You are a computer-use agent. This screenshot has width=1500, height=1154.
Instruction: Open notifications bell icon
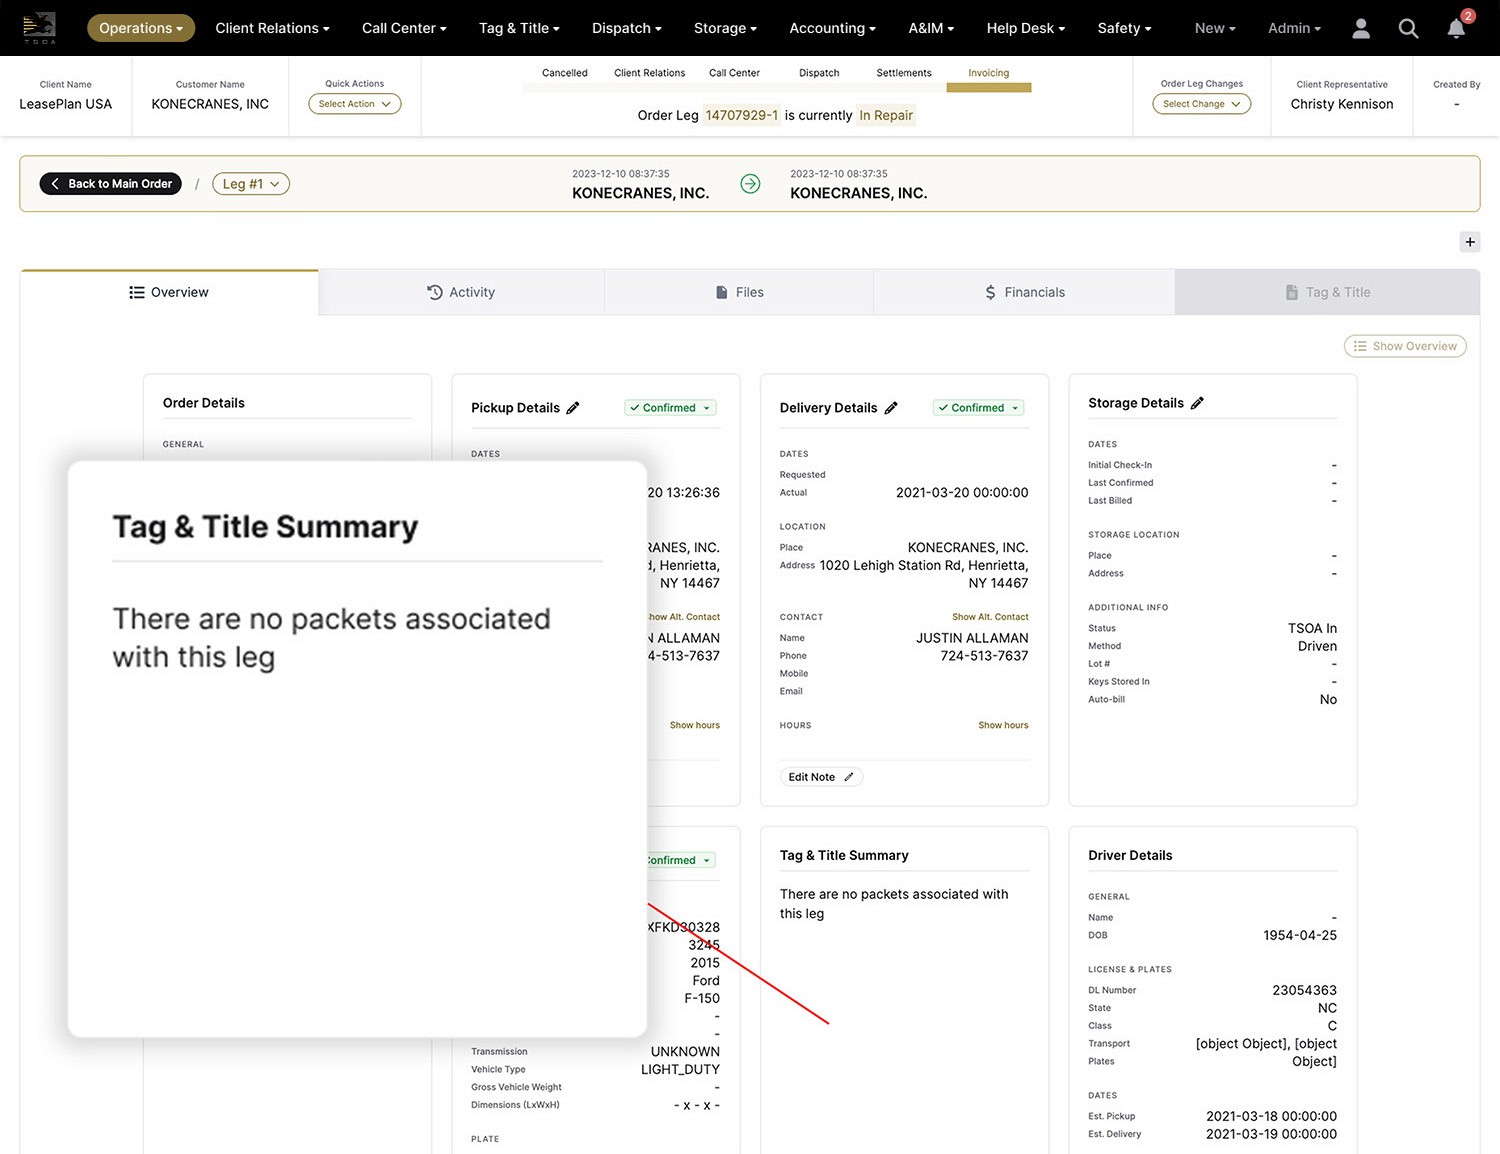point(1457,28)
